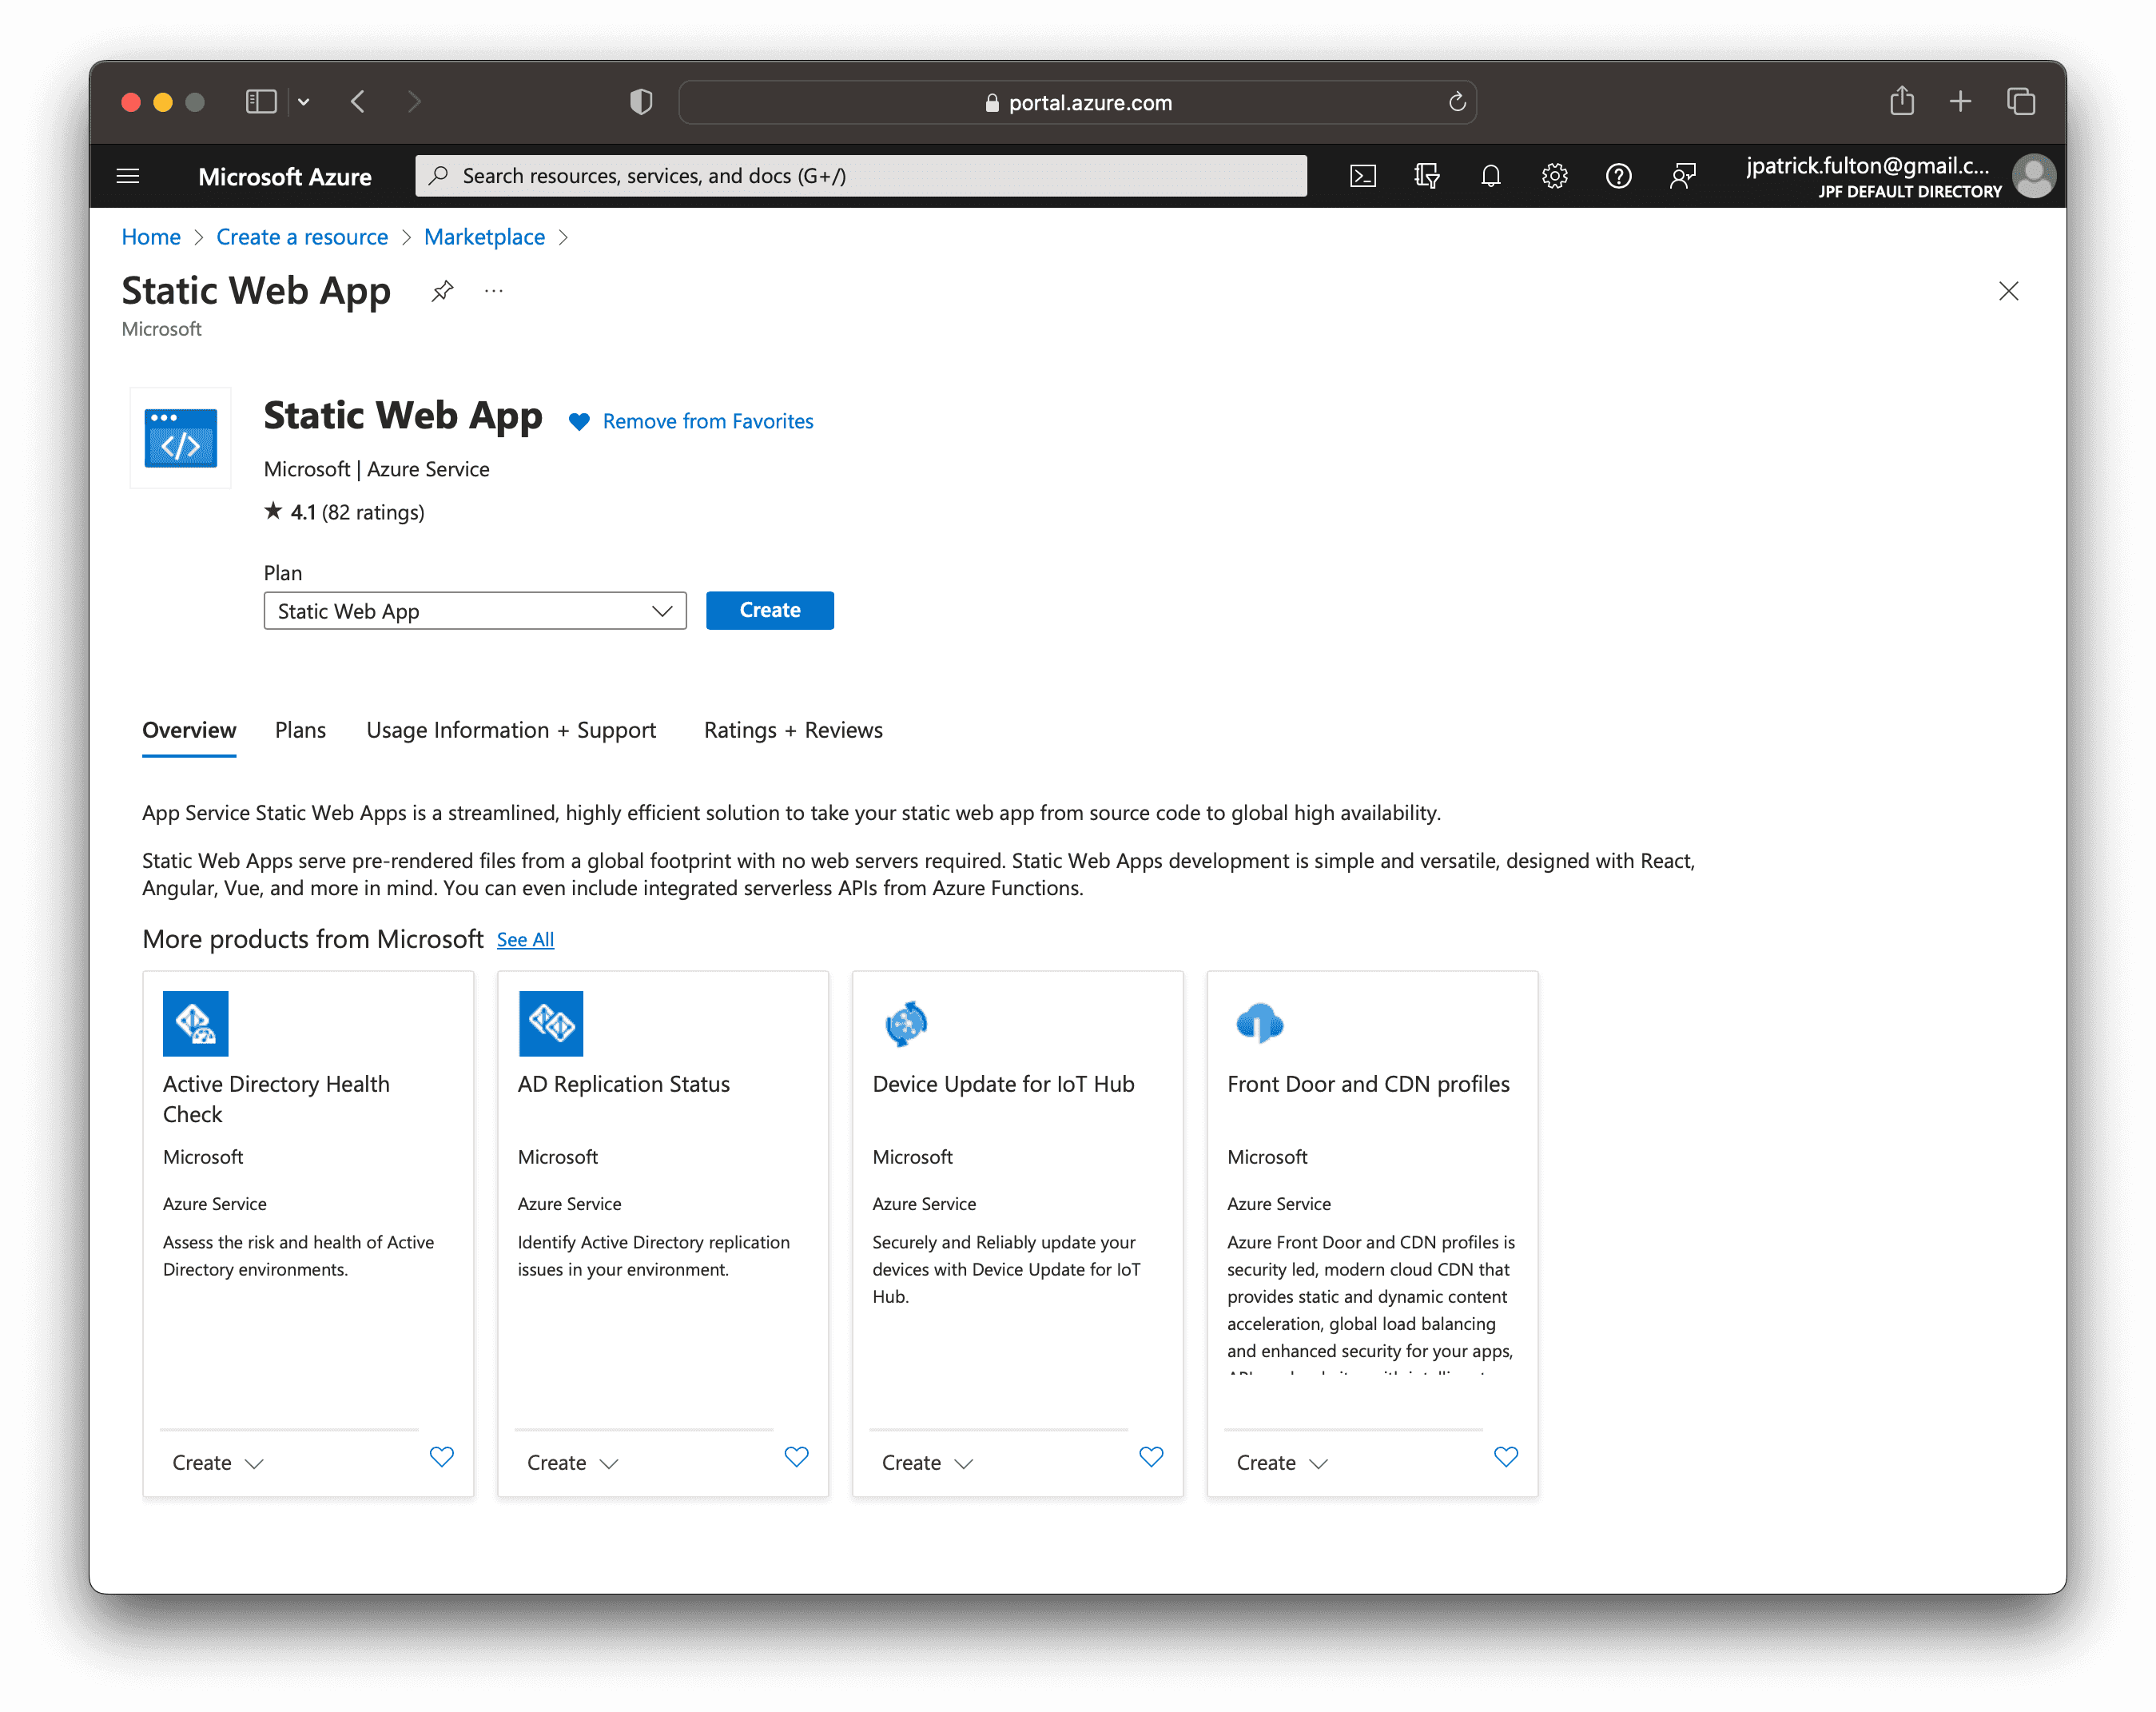
Task: Open the ellipsis more options menu
Action: (x=493, y=291)
